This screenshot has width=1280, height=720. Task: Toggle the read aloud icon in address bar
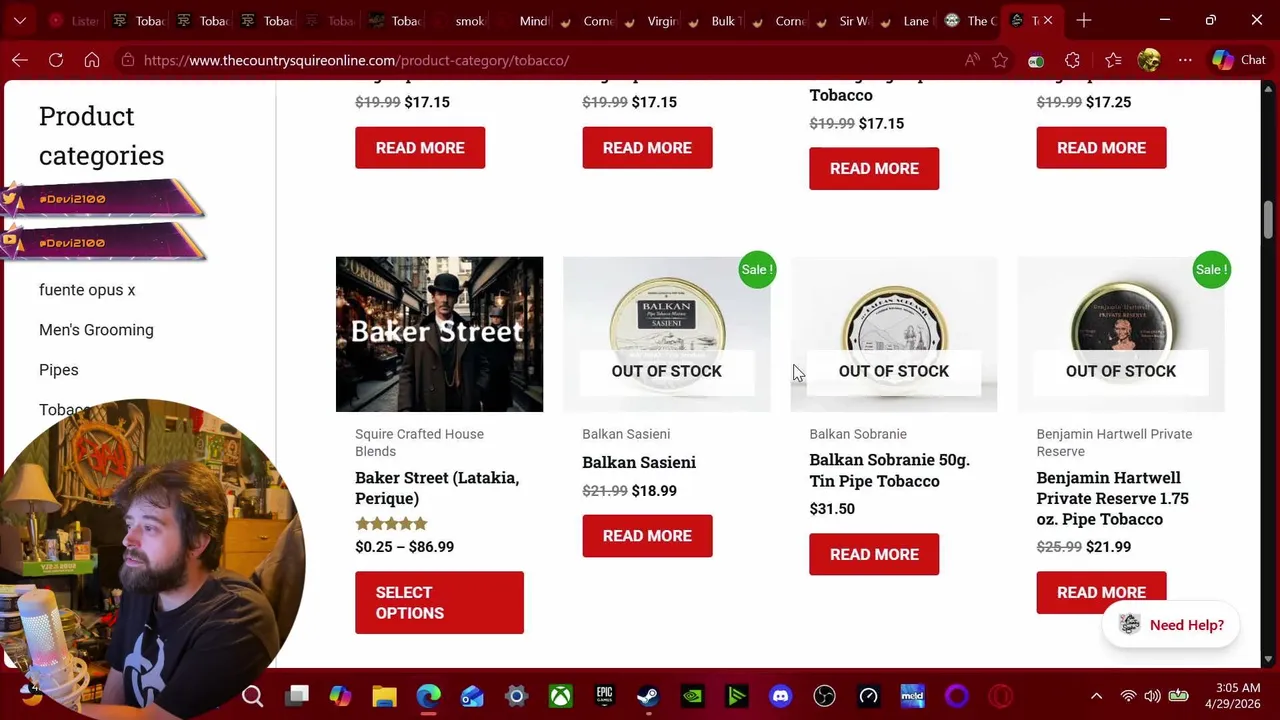point(971,60)
